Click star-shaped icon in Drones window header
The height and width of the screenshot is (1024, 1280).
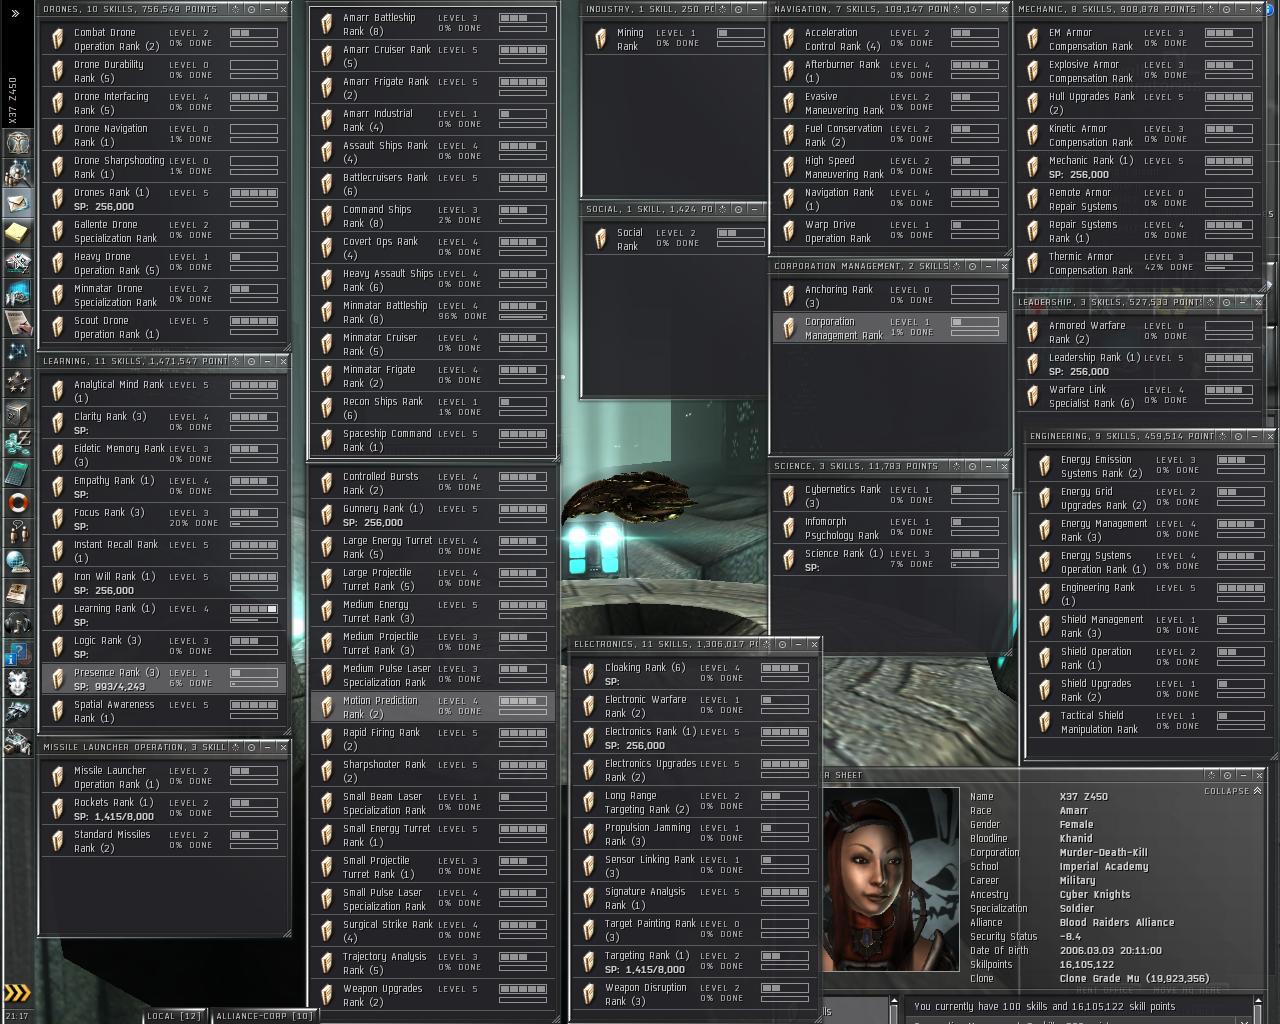coord(236,9)
